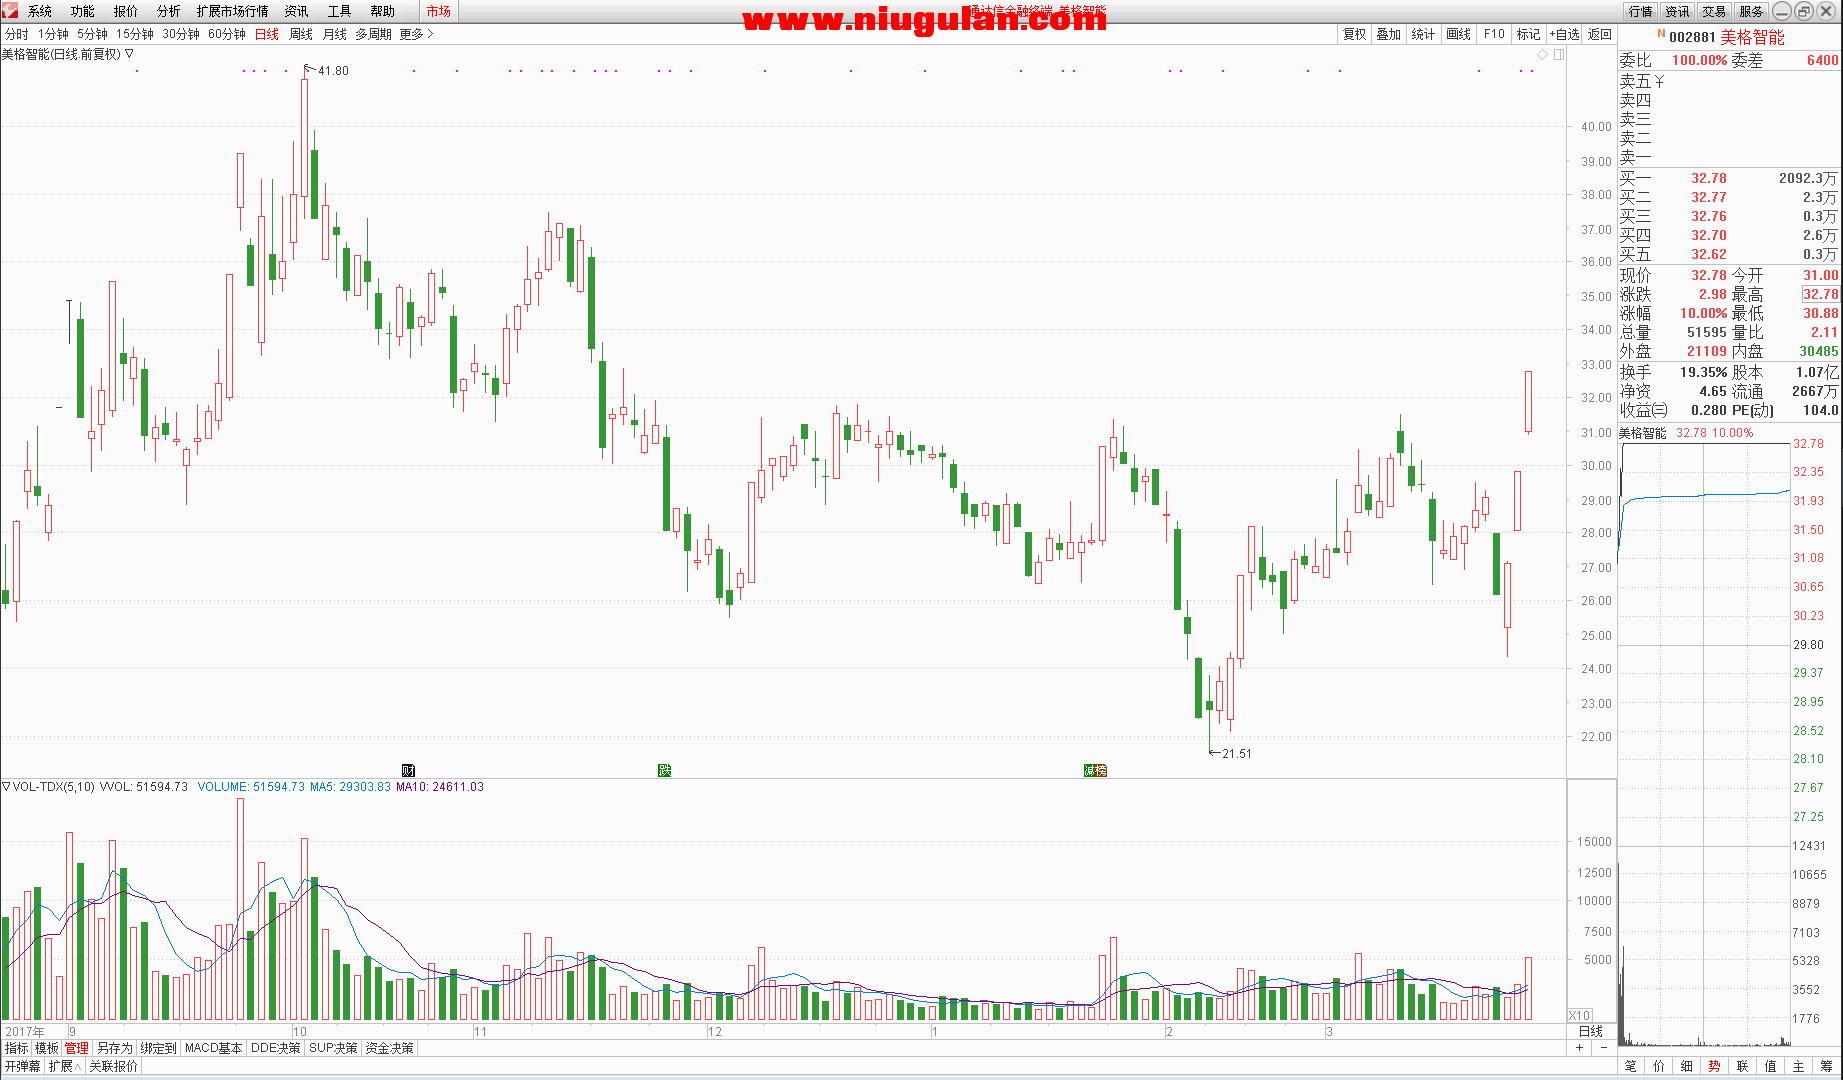This screenshot has height=1080, width=1843.
Task: Select the 模板 bottom tab
Action: (47, 1049)
